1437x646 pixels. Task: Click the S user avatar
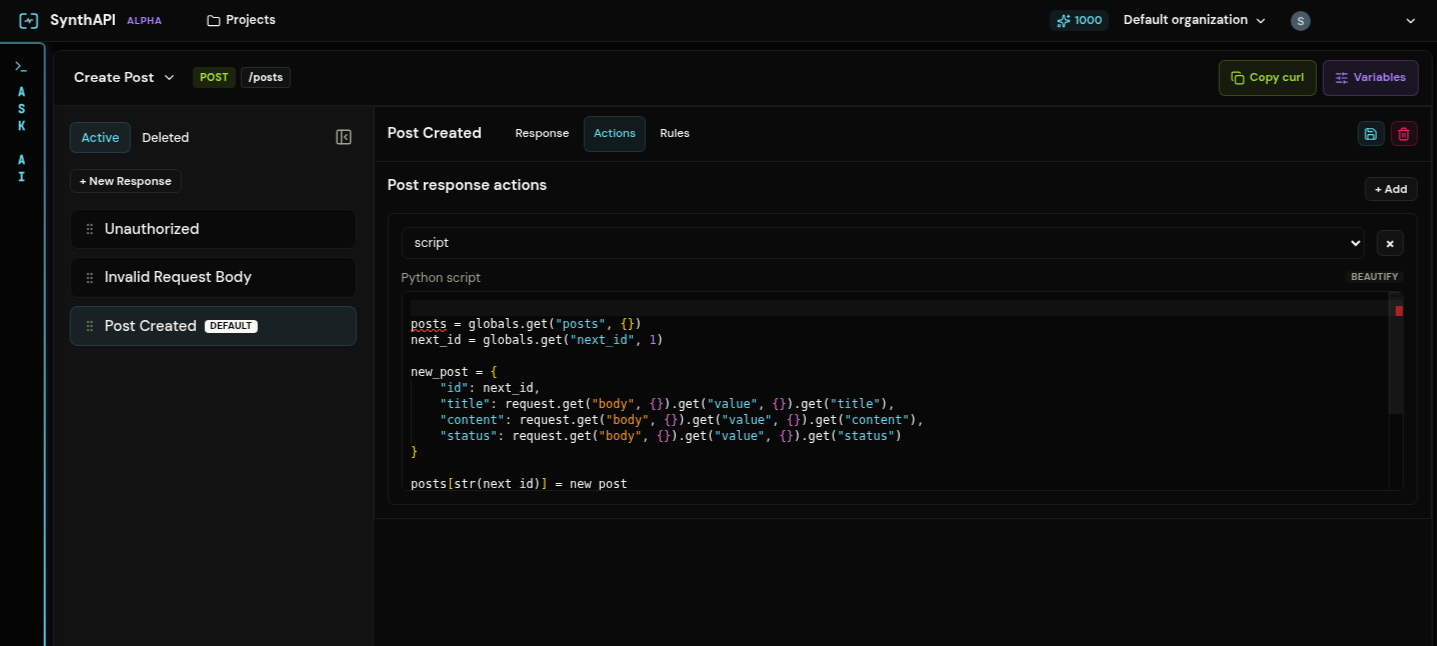tap(1300, 21)
